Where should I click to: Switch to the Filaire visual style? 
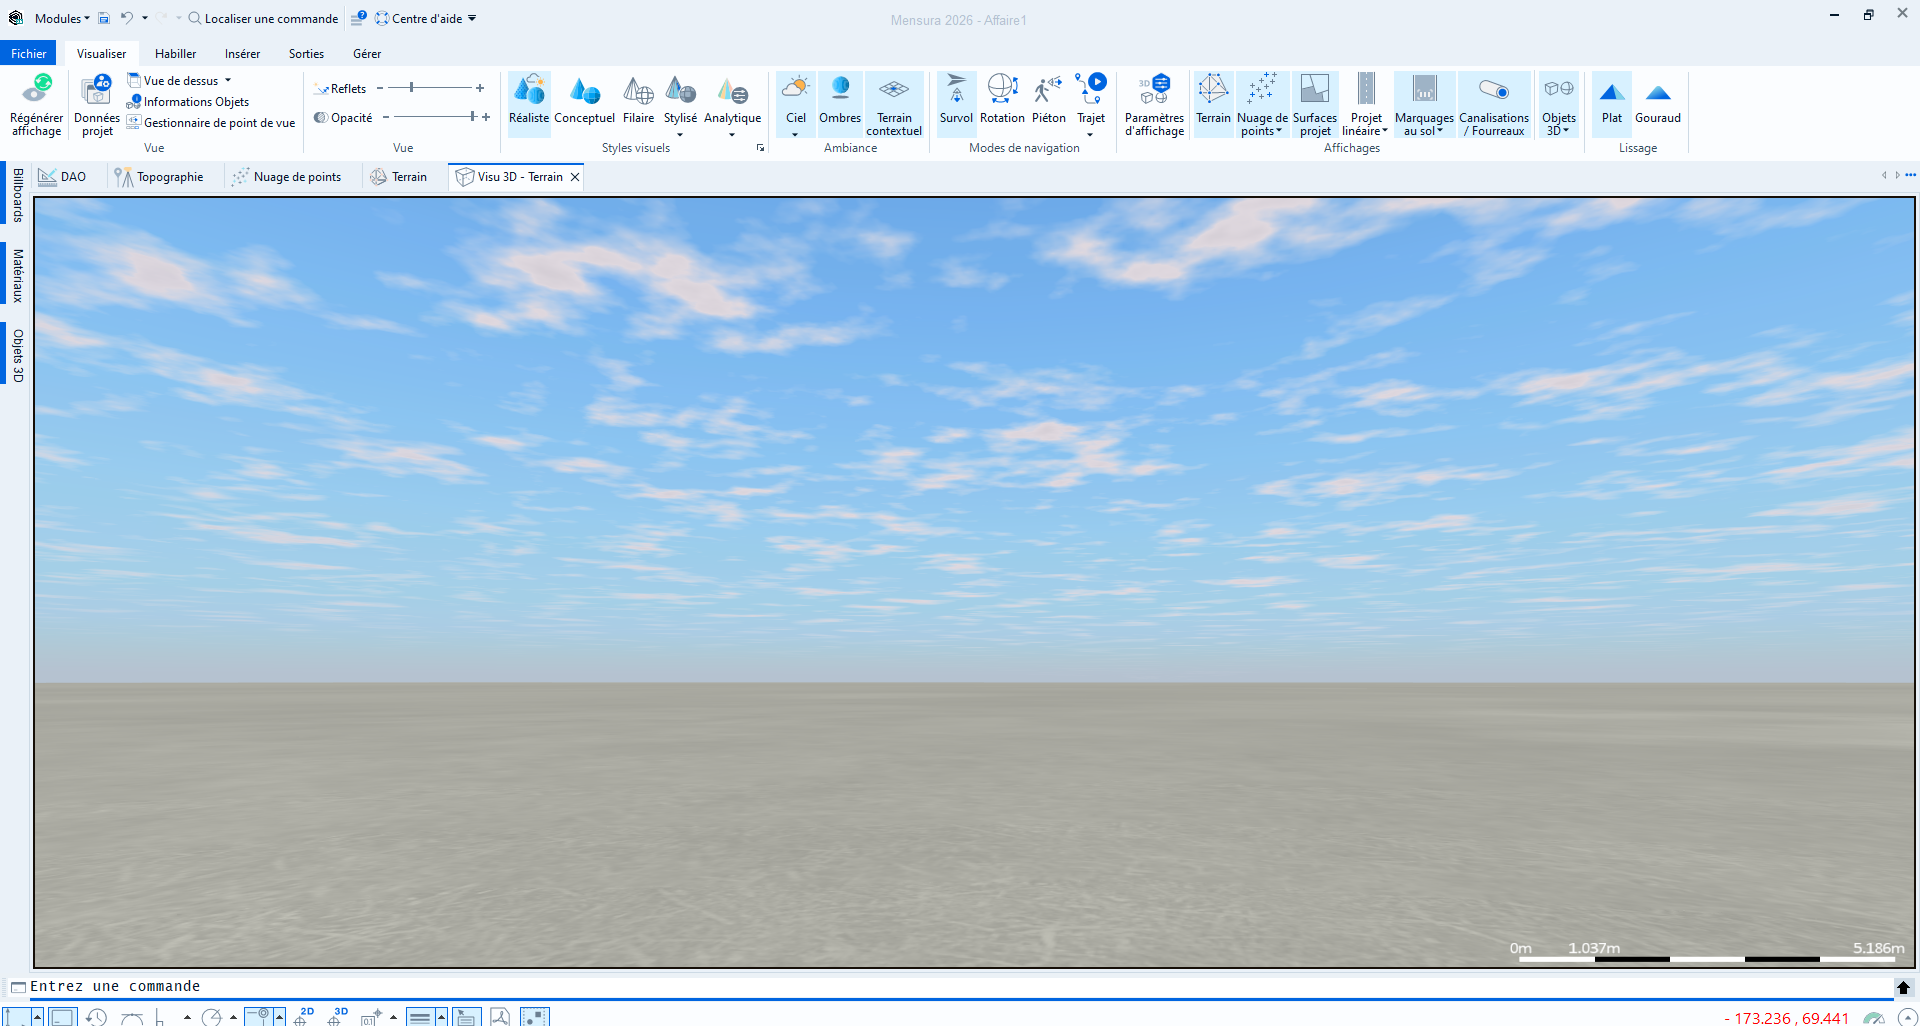coord(638,104)
